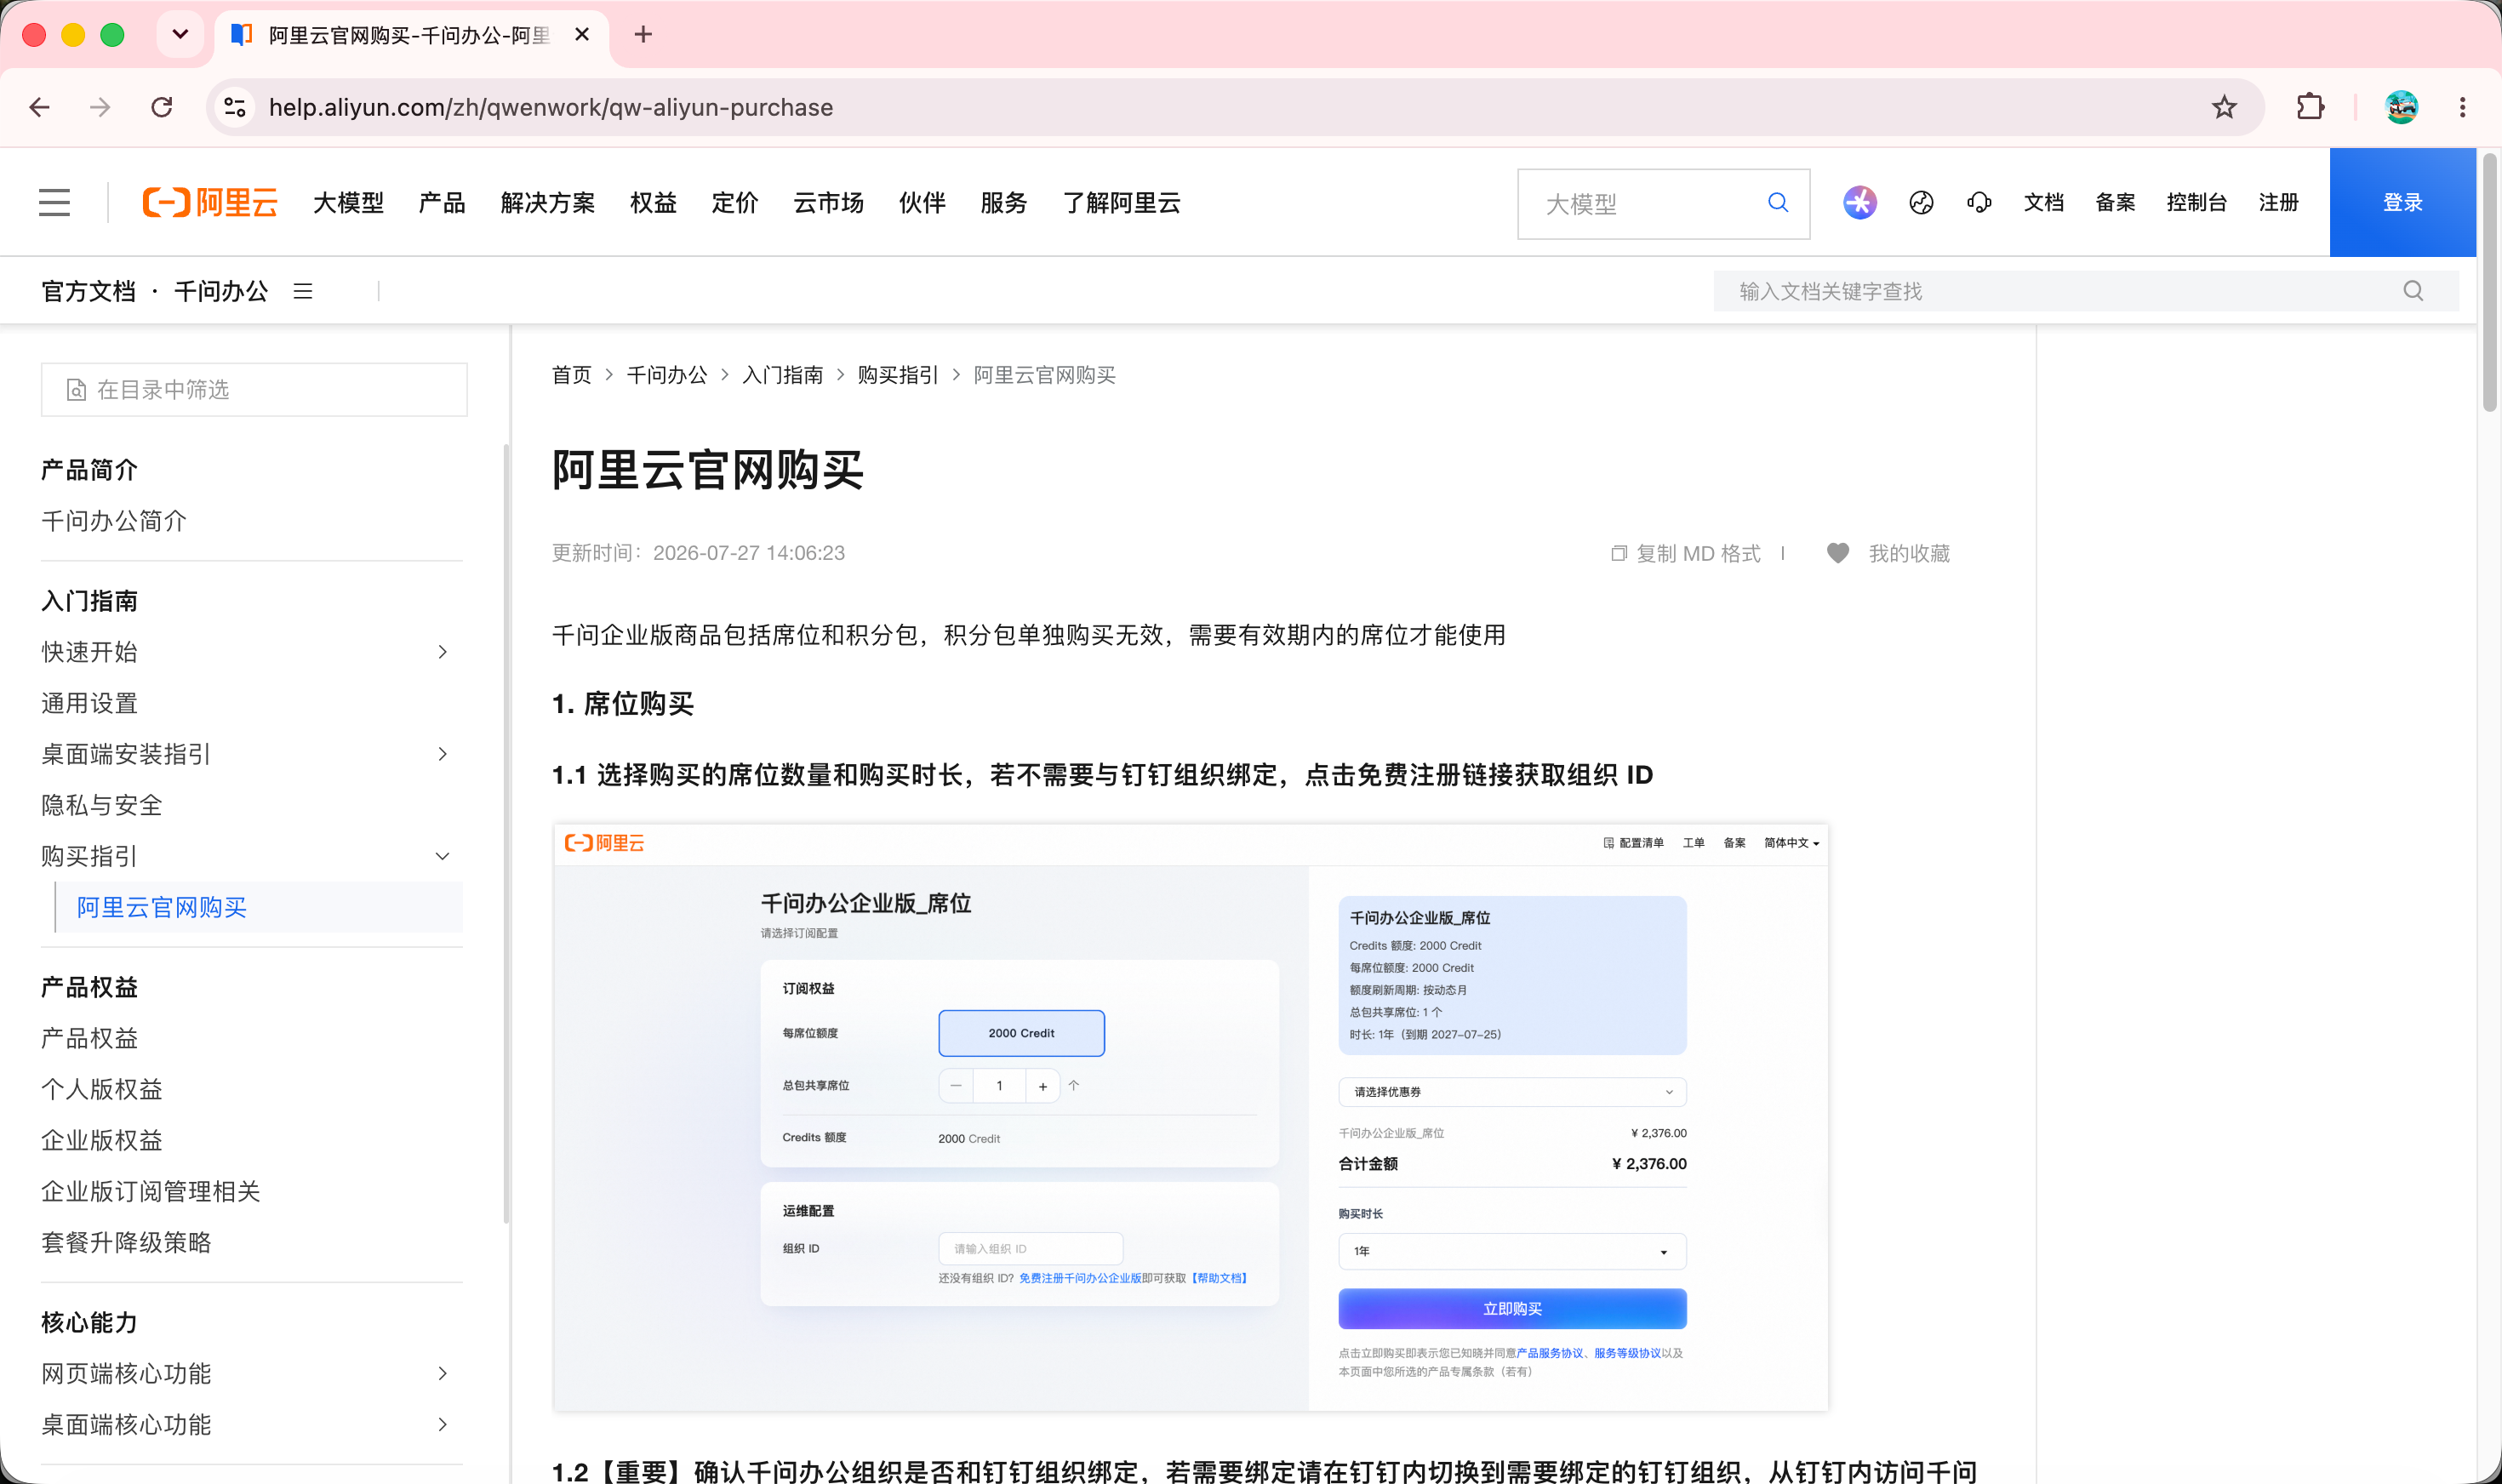The image size is (2502, 1484).
Task: Open the 大模型 top navigation menu
Action: (348, 203)
